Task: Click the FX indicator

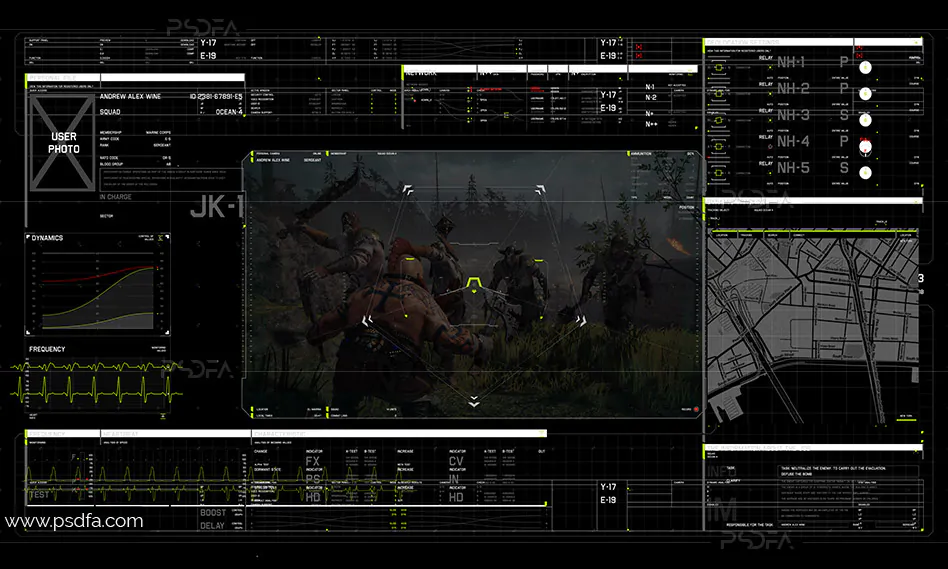Action: point(313,461)
